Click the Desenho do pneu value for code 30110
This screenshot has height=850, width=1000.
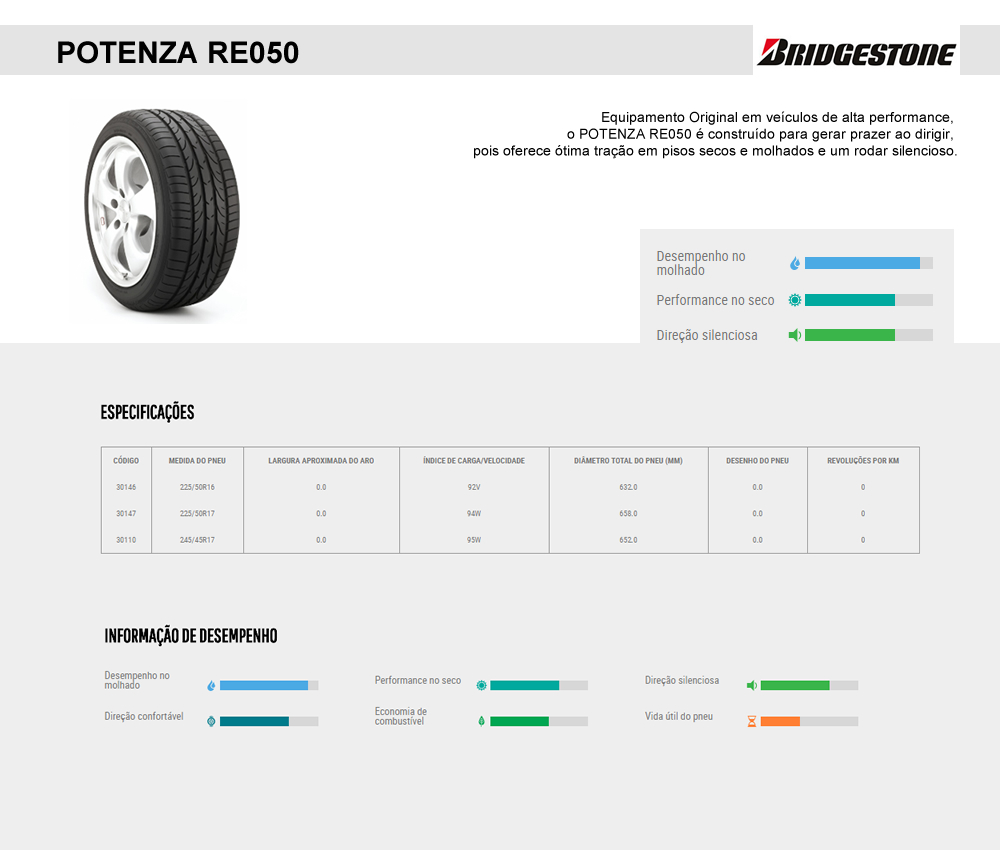[x=758, y=540]
